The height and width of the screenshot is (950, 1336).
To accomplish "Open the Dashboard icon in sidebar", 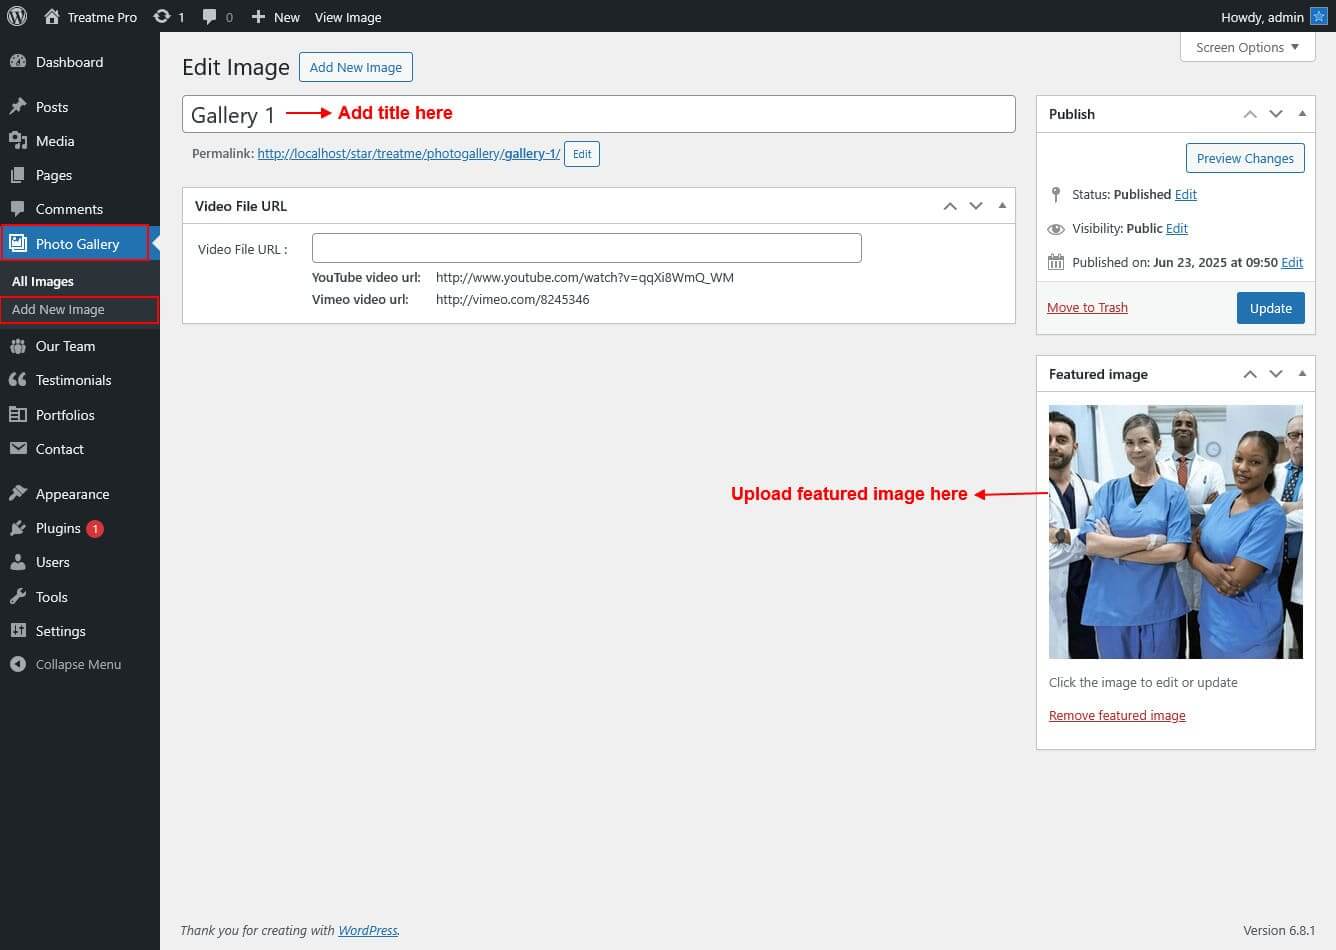I will pyautogui.click(x=18, y=62).
